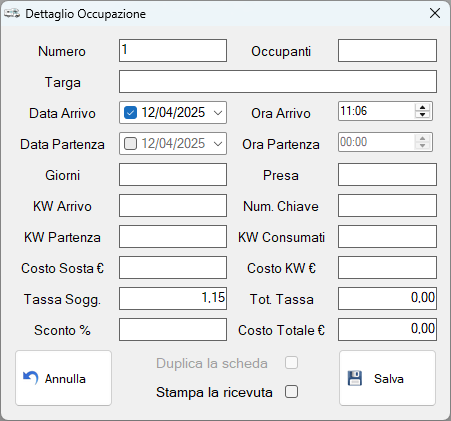Click the camper icon in title bar
The image size is (451, 421).
(12, 14)
